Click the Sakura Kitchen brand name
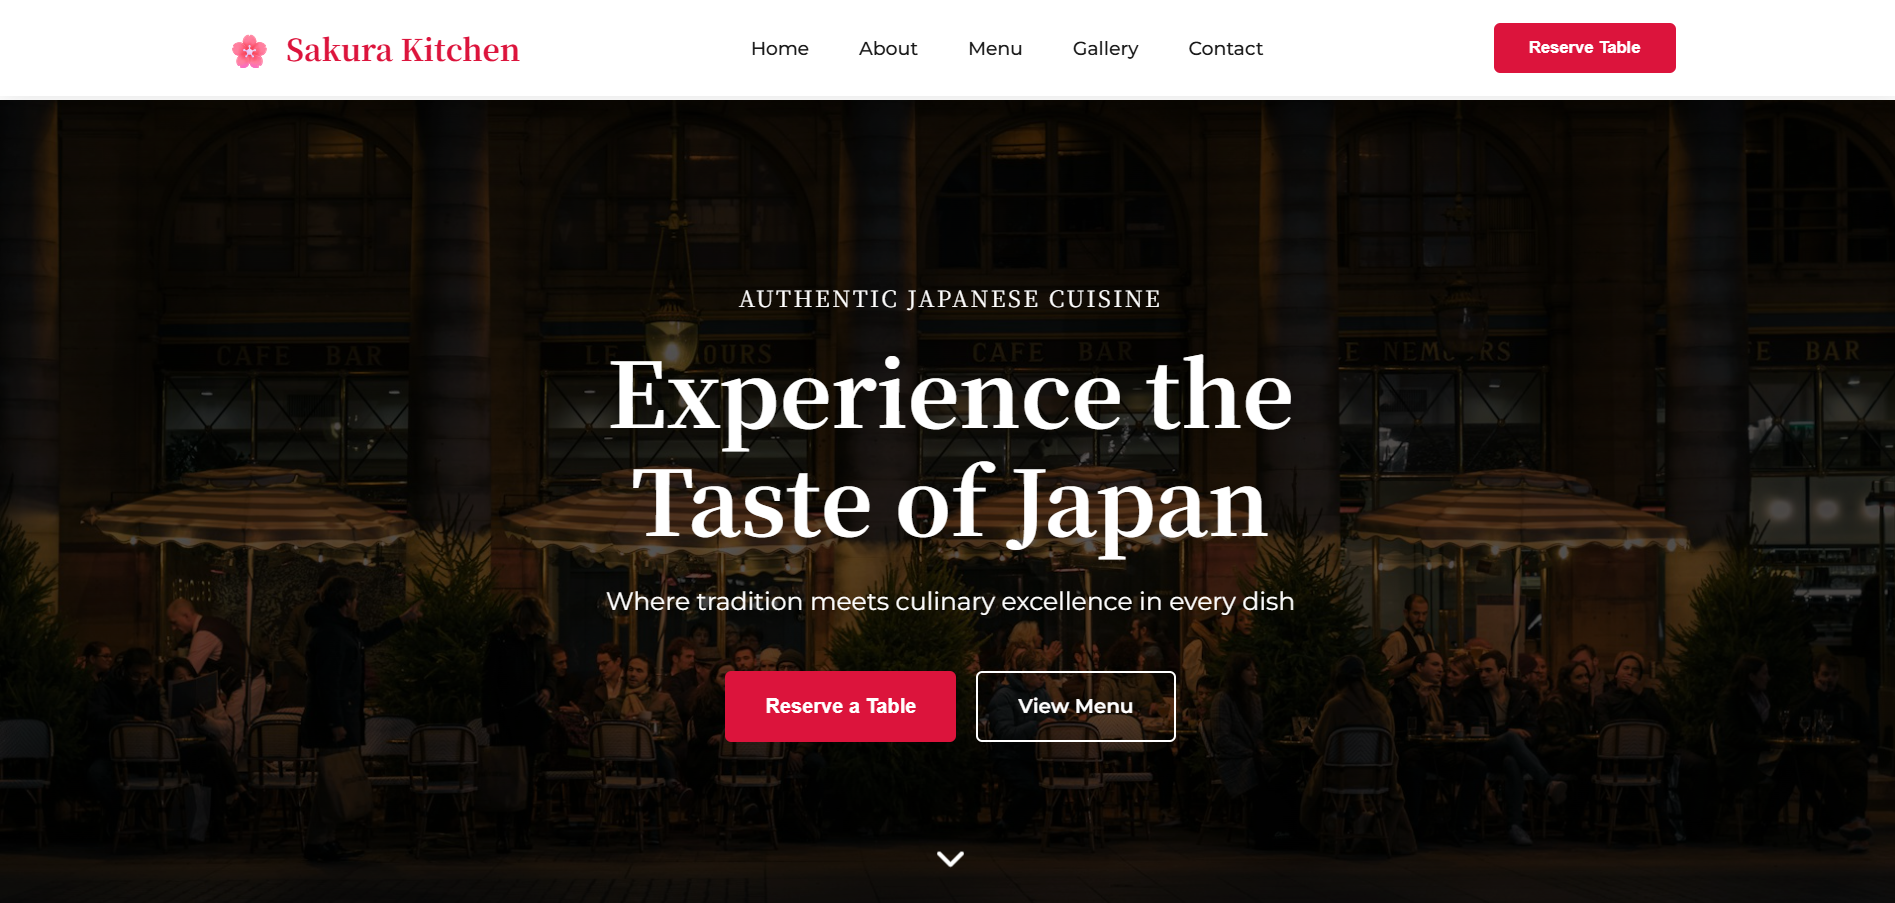Image resolution: width=1895 pixels, height=903 pixels. coord(402,50)
